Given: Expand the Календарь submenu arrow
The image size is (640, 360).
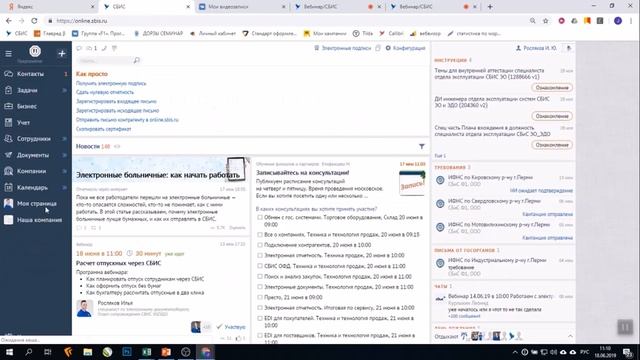Looking at the screenshot, I should pos(64,187).
